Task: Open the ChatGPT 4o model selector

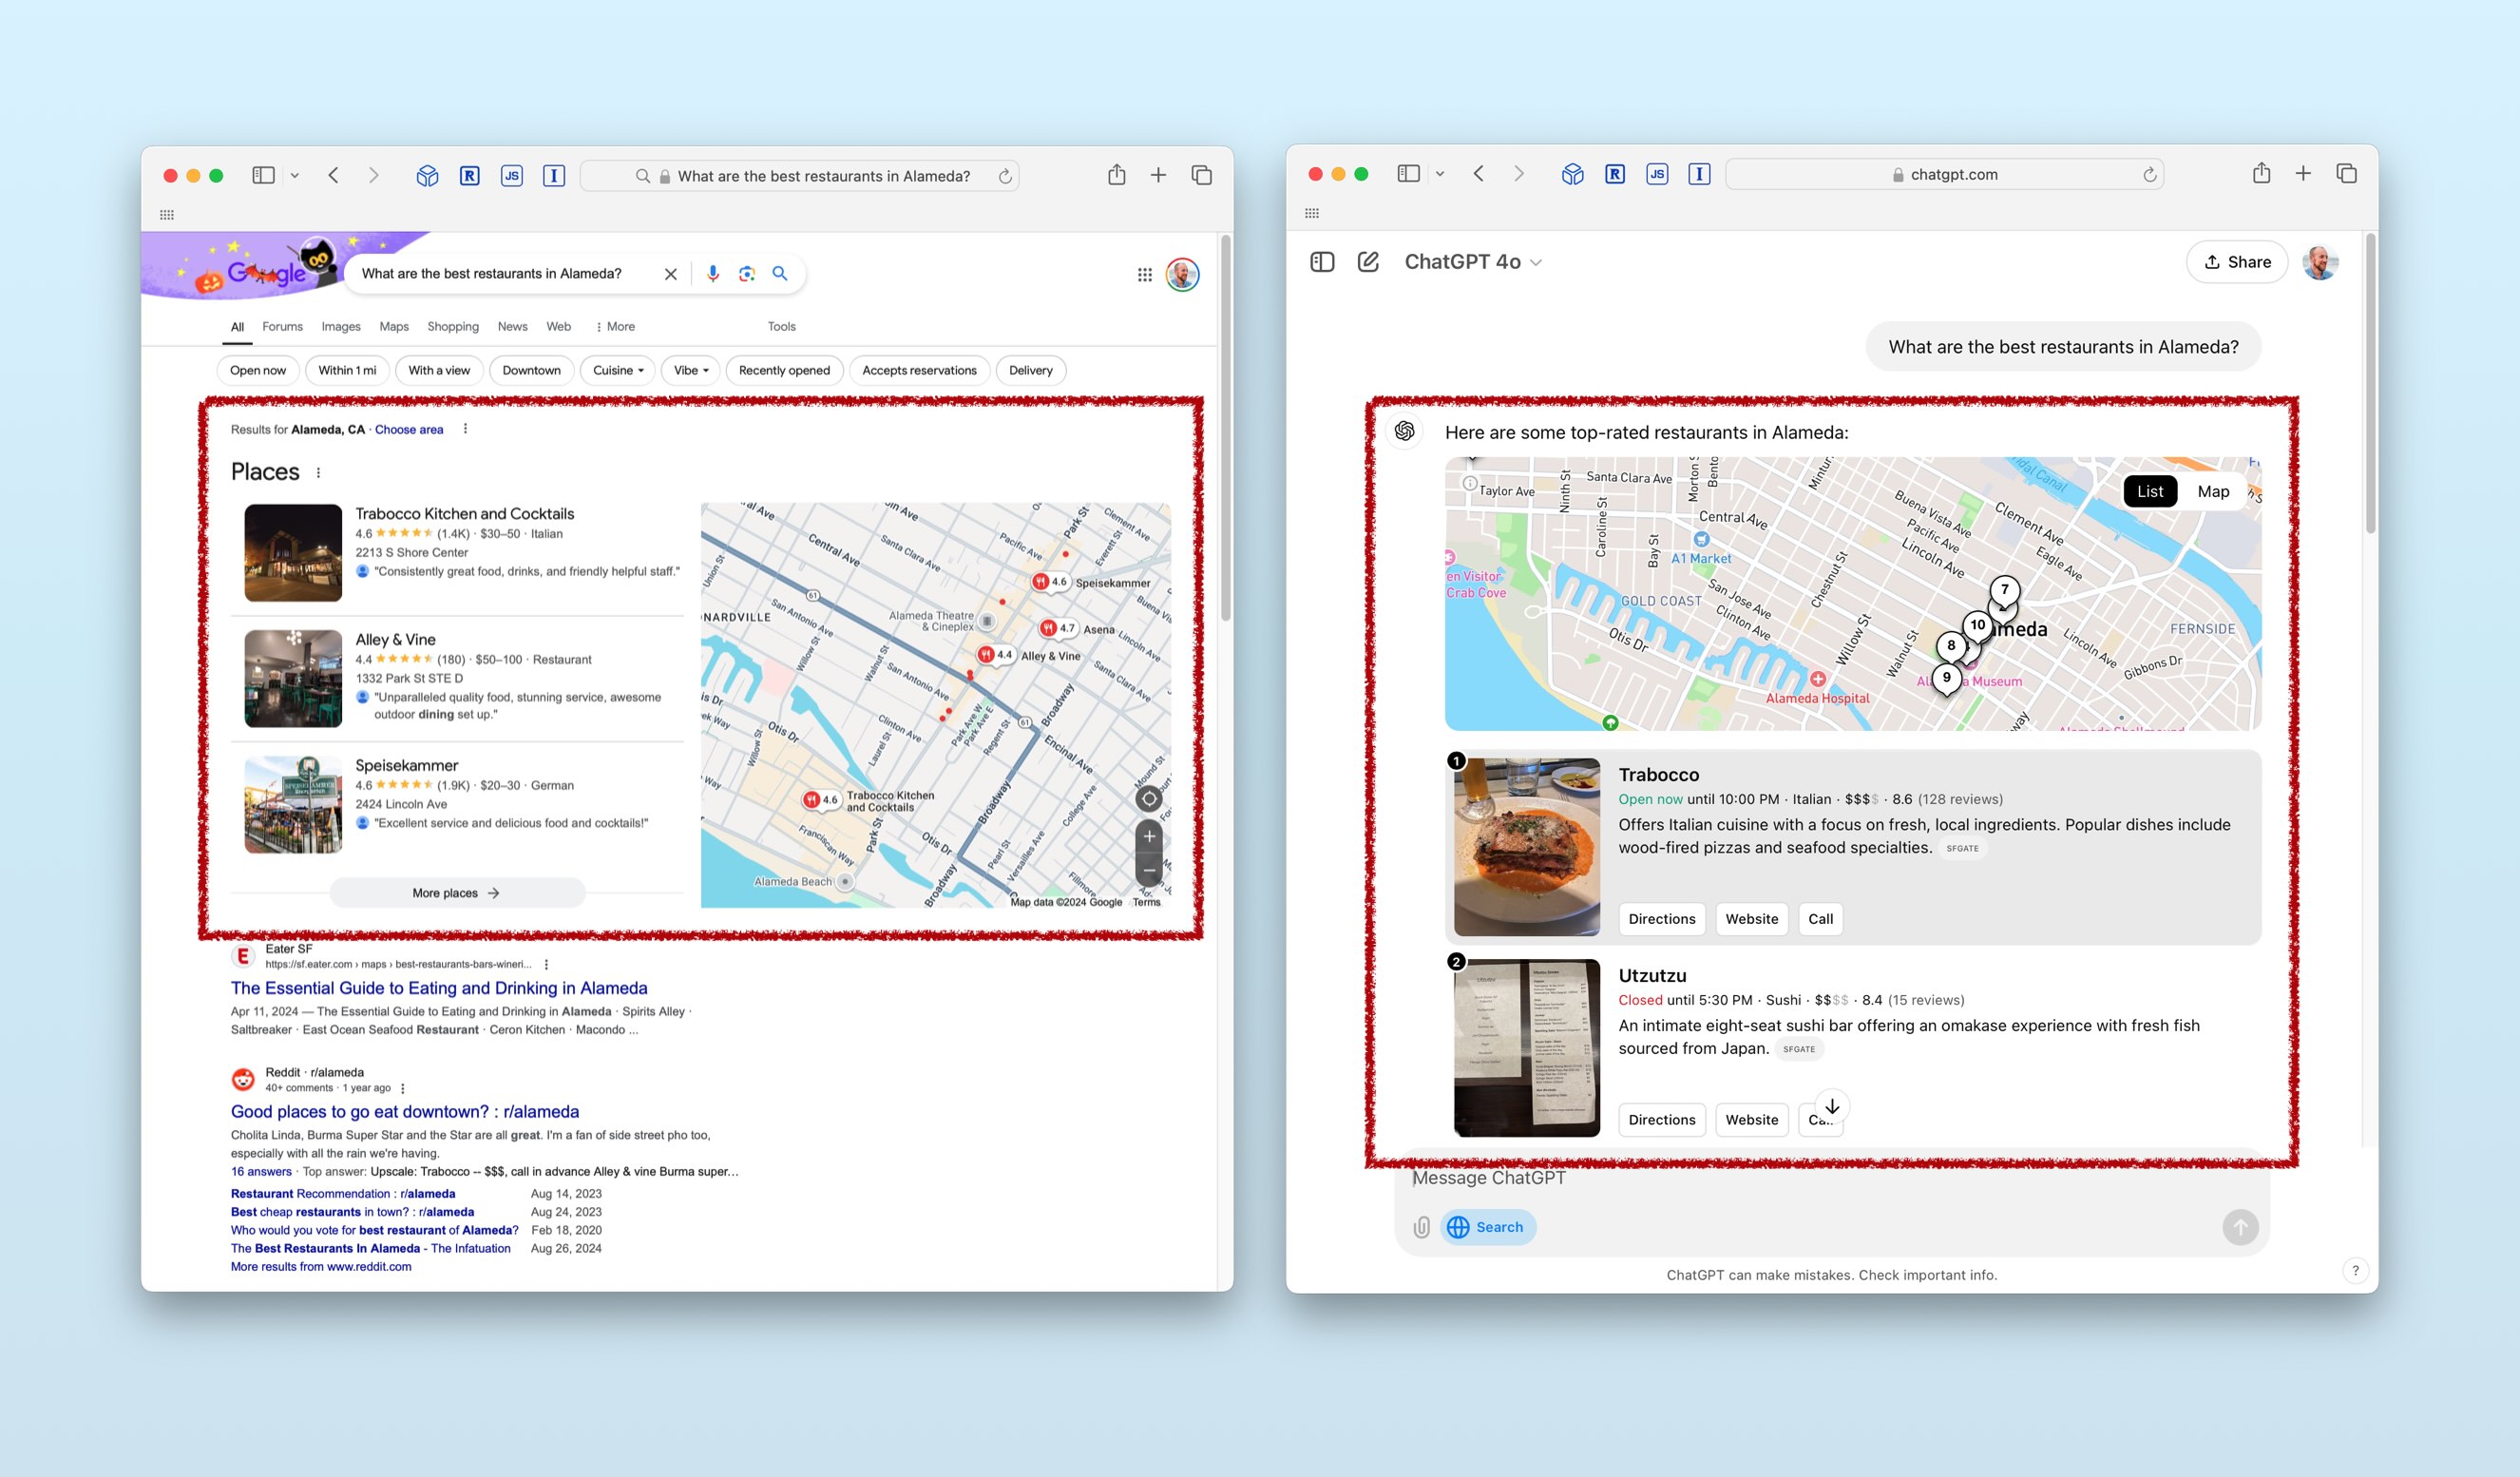Action: pyautogui.click(x=1472, y=262)
